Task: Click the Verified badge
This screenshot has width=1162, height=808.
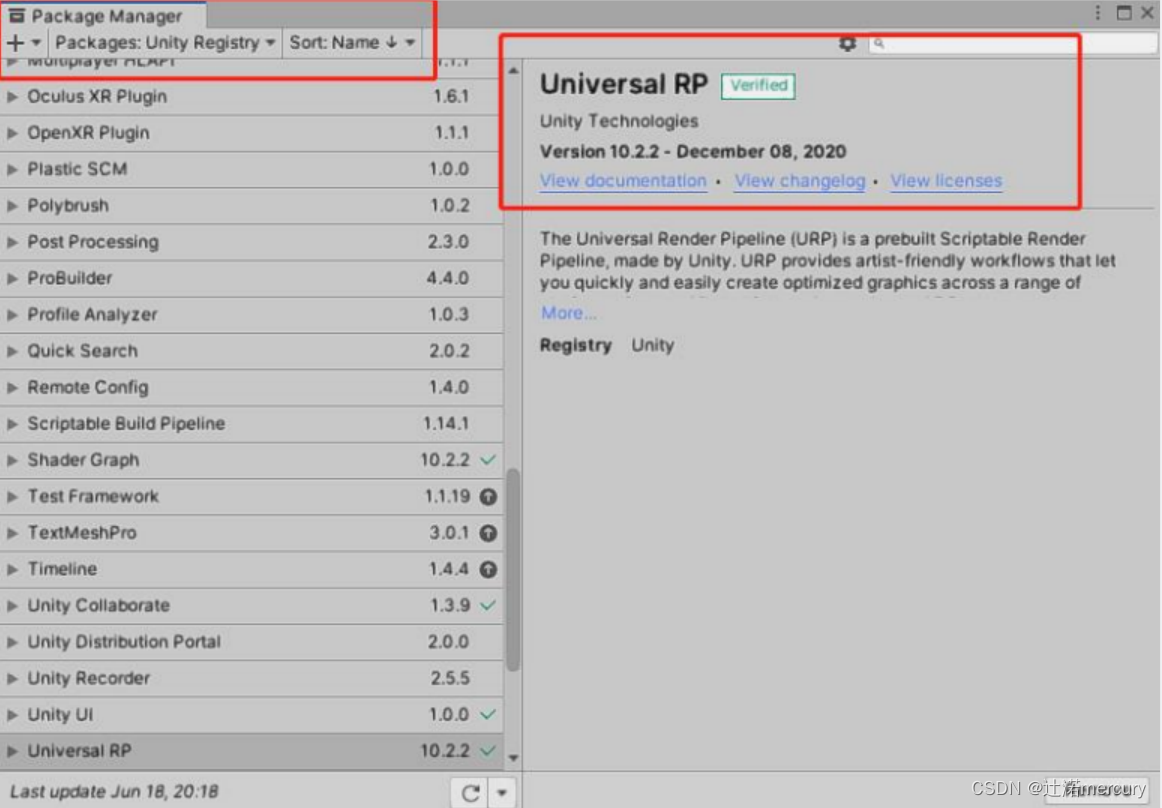Action: click(x=758, y=85)
